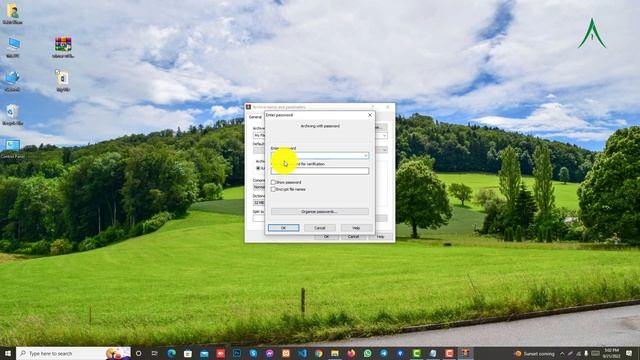Open the red C app on the taskbar
The height and width of the screenshot is (360, 640).
pyautogui.click(x=449, y=353)
